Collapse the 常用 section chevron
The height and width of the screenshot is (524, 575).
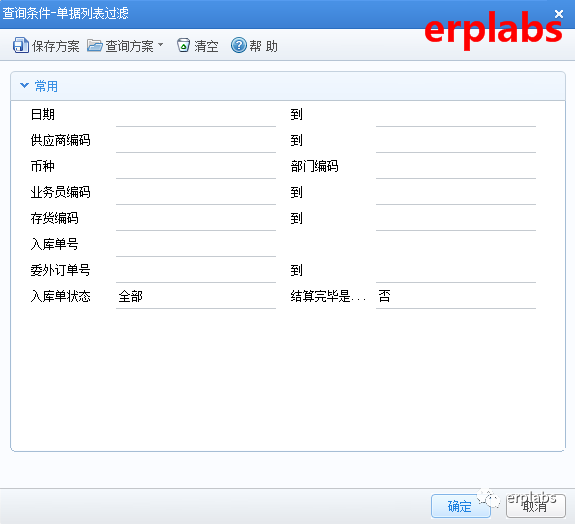coord(25,85)
